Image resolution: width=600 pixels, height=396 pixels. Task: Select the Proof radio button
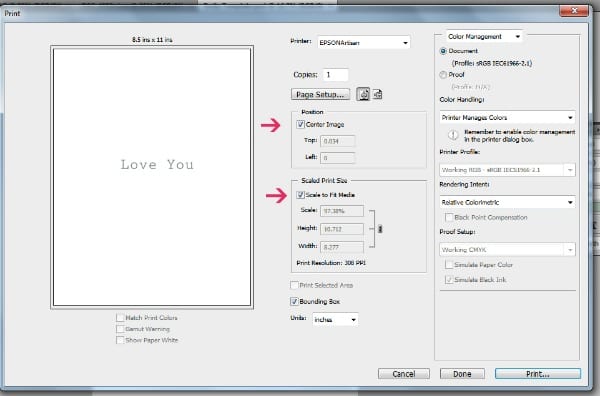pyautogui.click(x=443, y=75)
